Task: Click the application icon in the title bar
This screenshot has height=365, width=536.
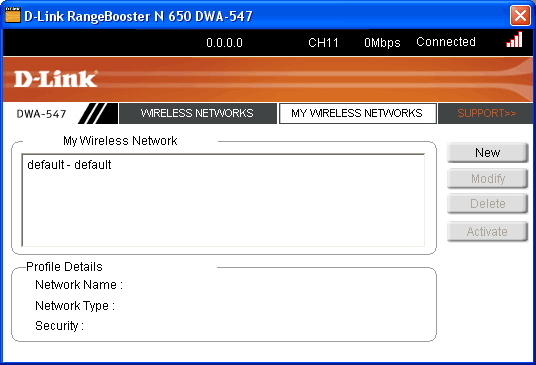Action: (x=13, y=15)
